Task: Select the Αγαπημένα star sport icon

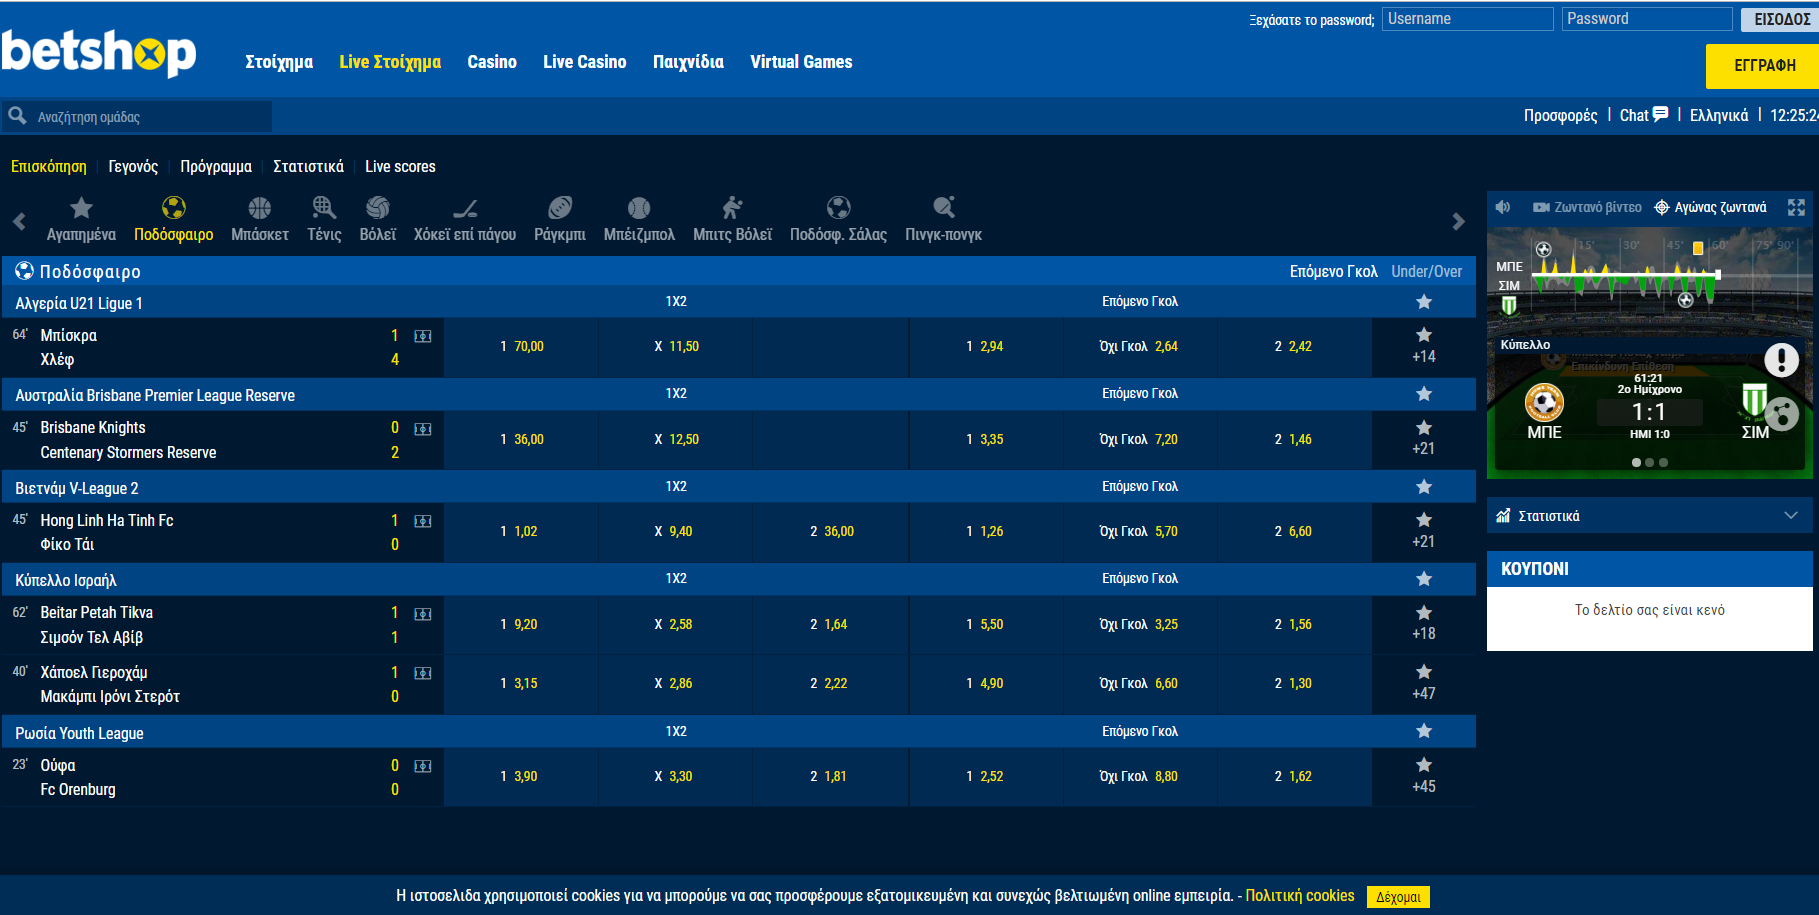Action: point(81,208)
